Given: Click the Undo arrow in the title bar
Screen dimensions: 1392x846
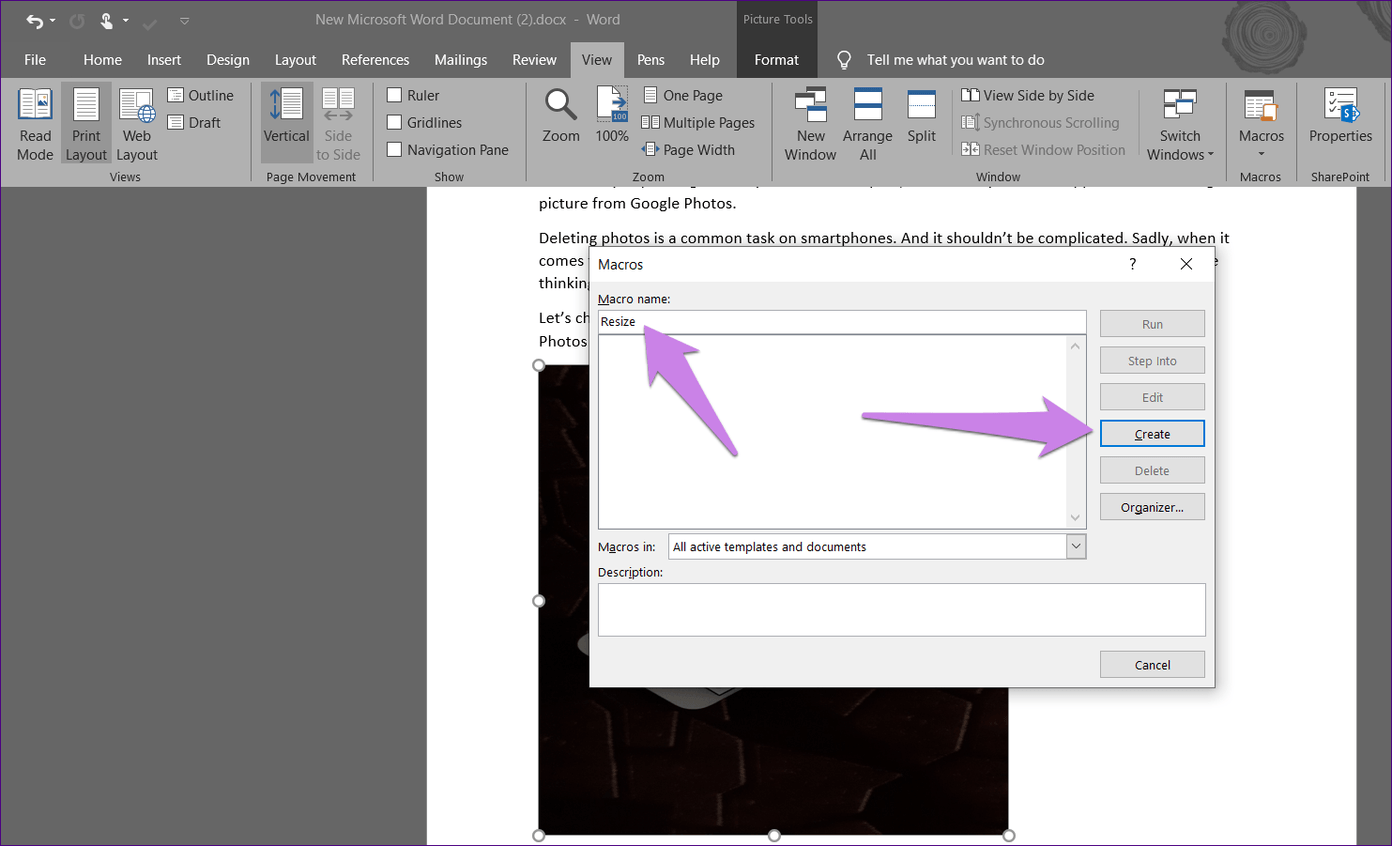Looking at the screenshot, I should 35,20.
